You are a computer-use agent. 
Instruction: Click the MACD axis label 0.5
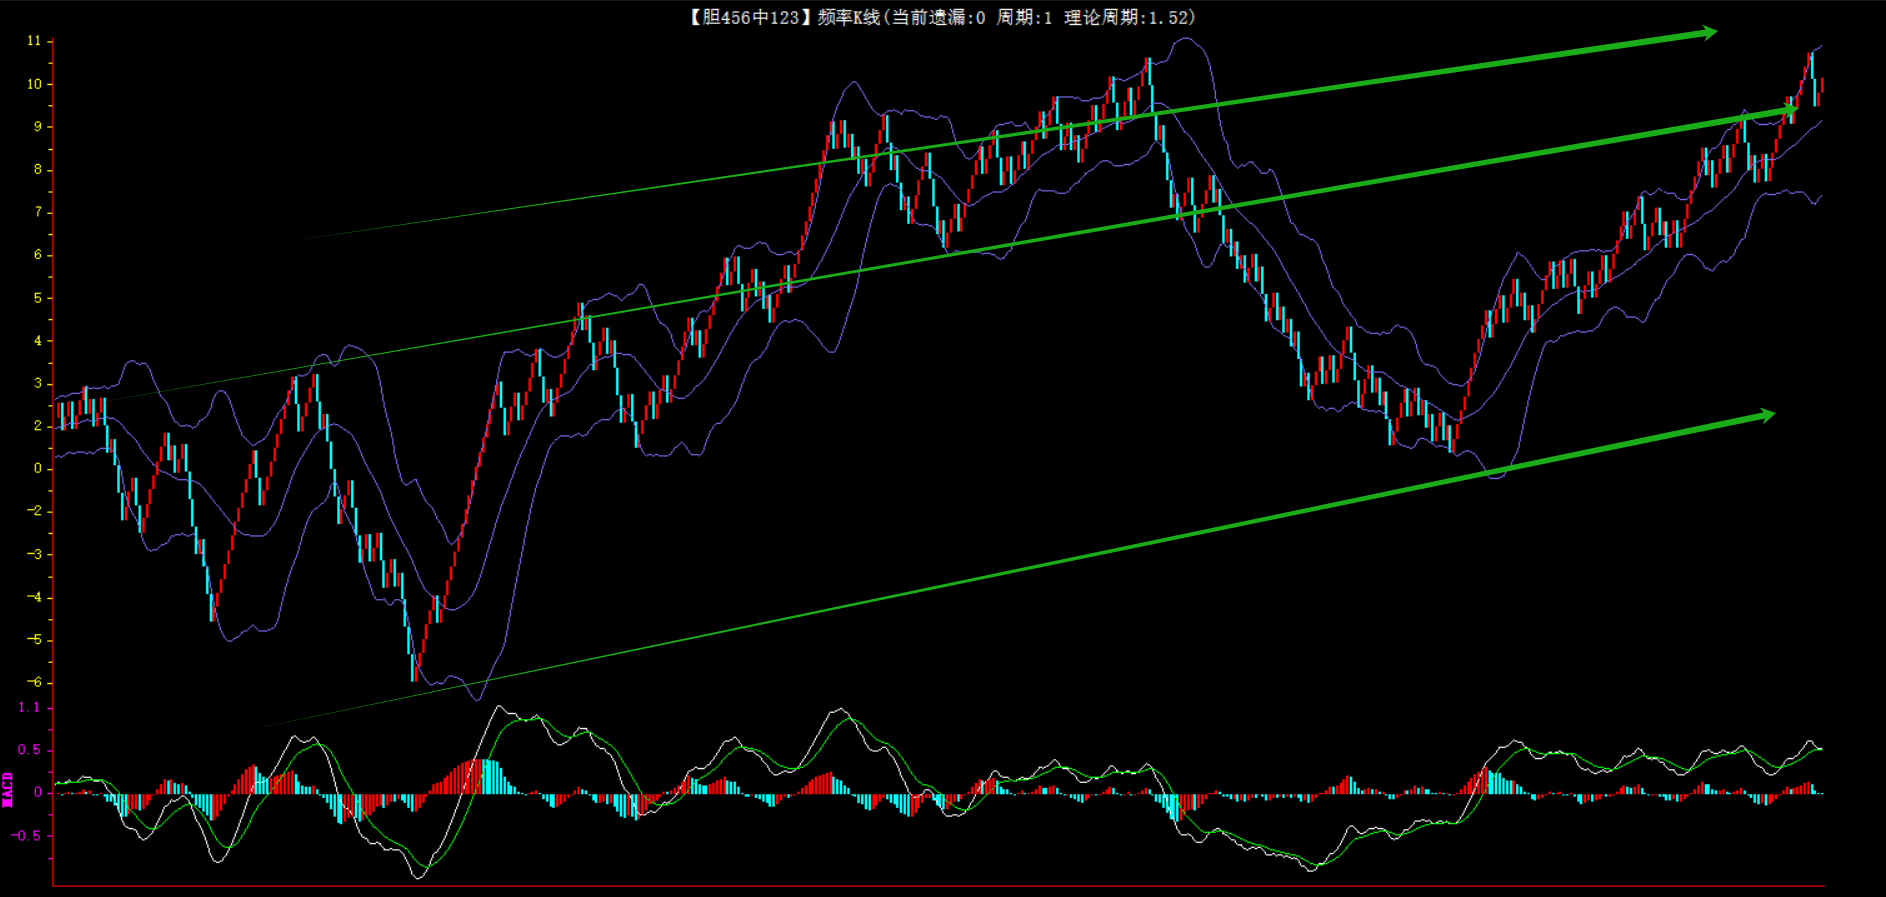pyautogui.click(x=30, y=750)
